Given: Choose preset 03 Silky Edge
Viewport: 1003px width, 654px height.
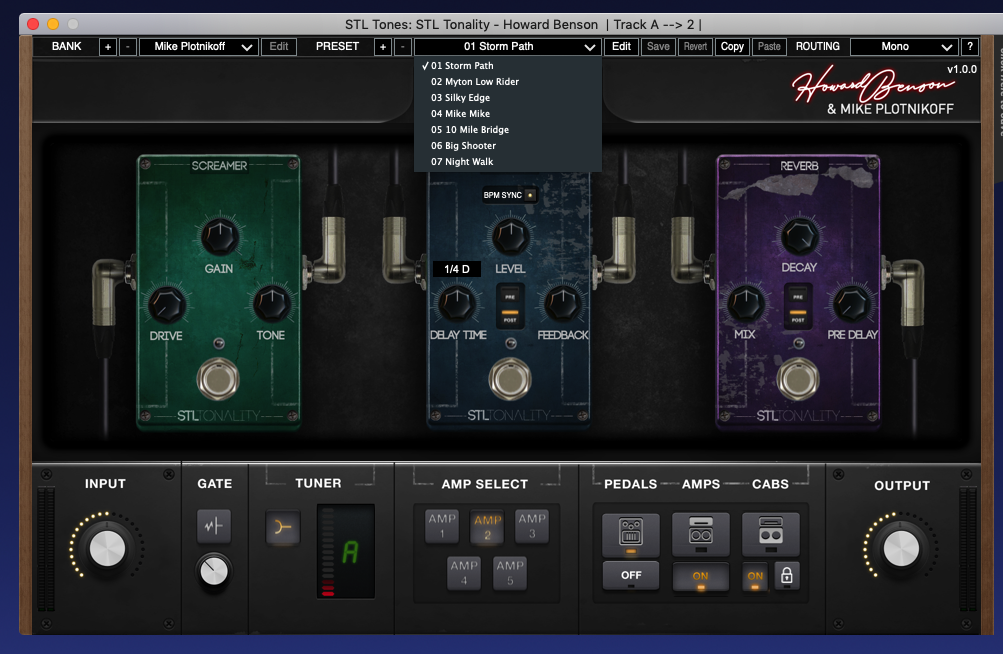Looking at the screenshot, I should pos(508,97).
